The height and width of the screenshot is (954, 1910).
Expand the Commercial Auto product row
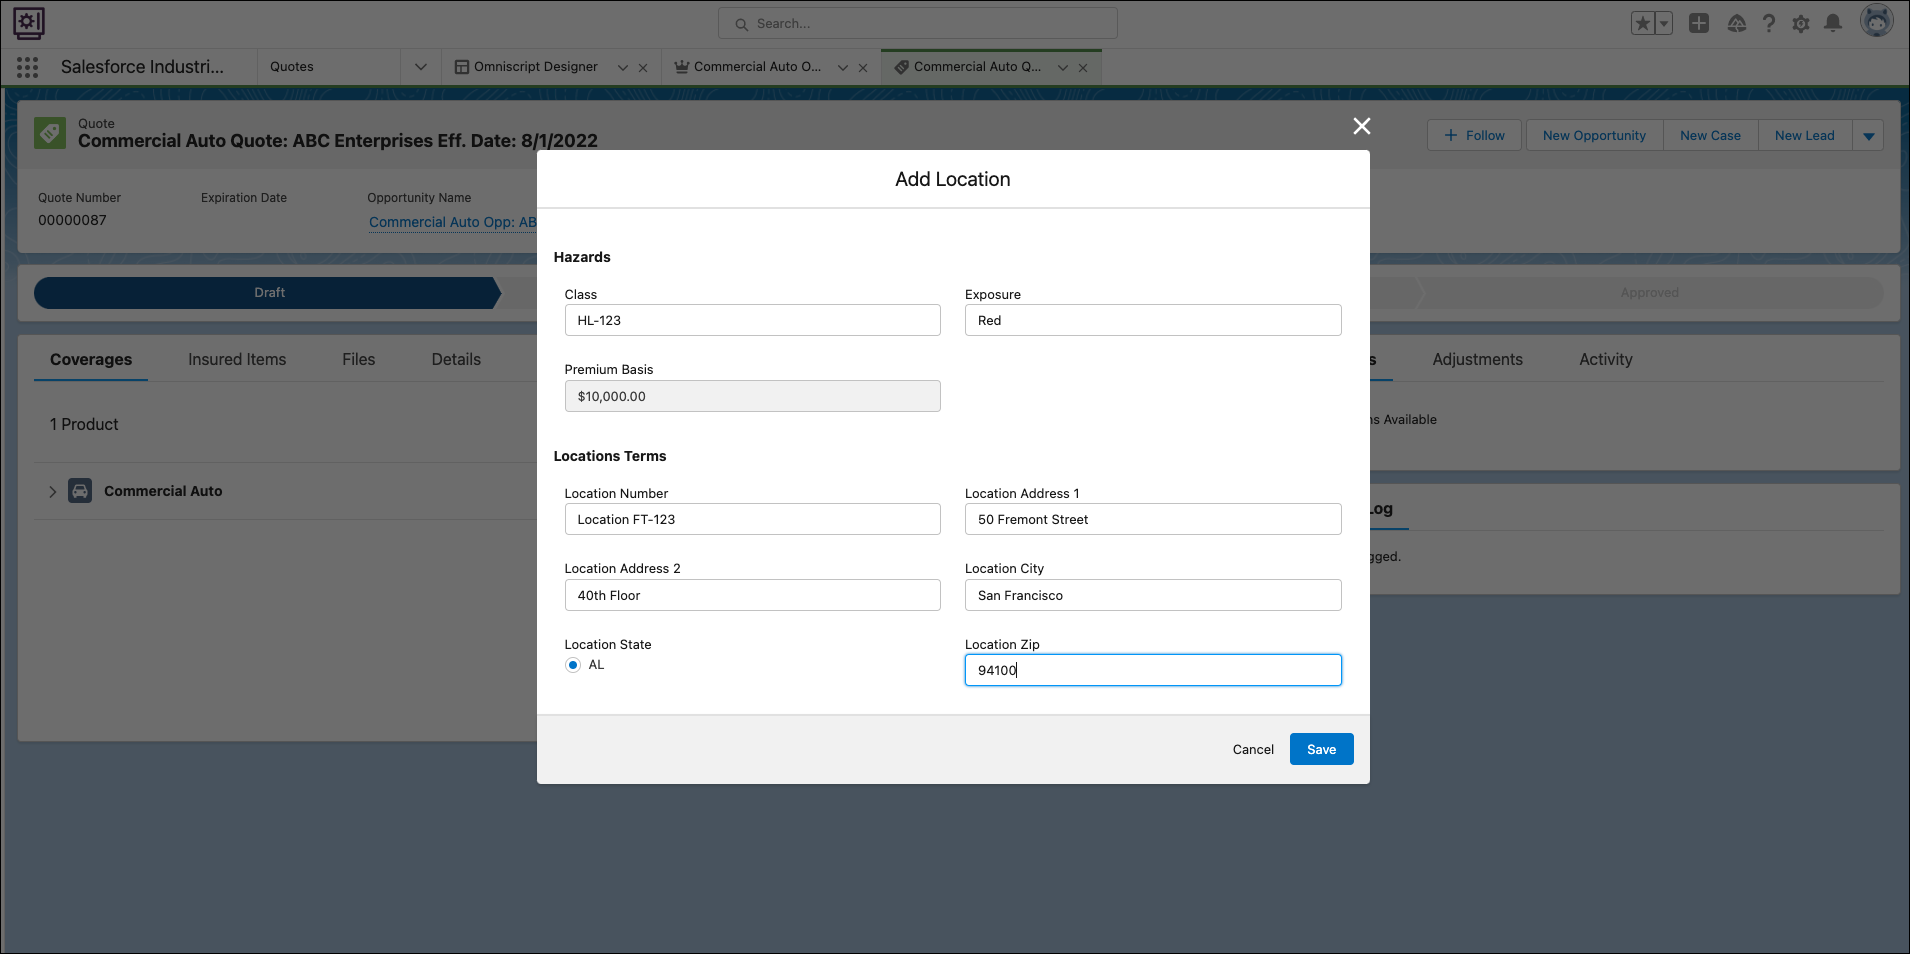click(53, 492)
